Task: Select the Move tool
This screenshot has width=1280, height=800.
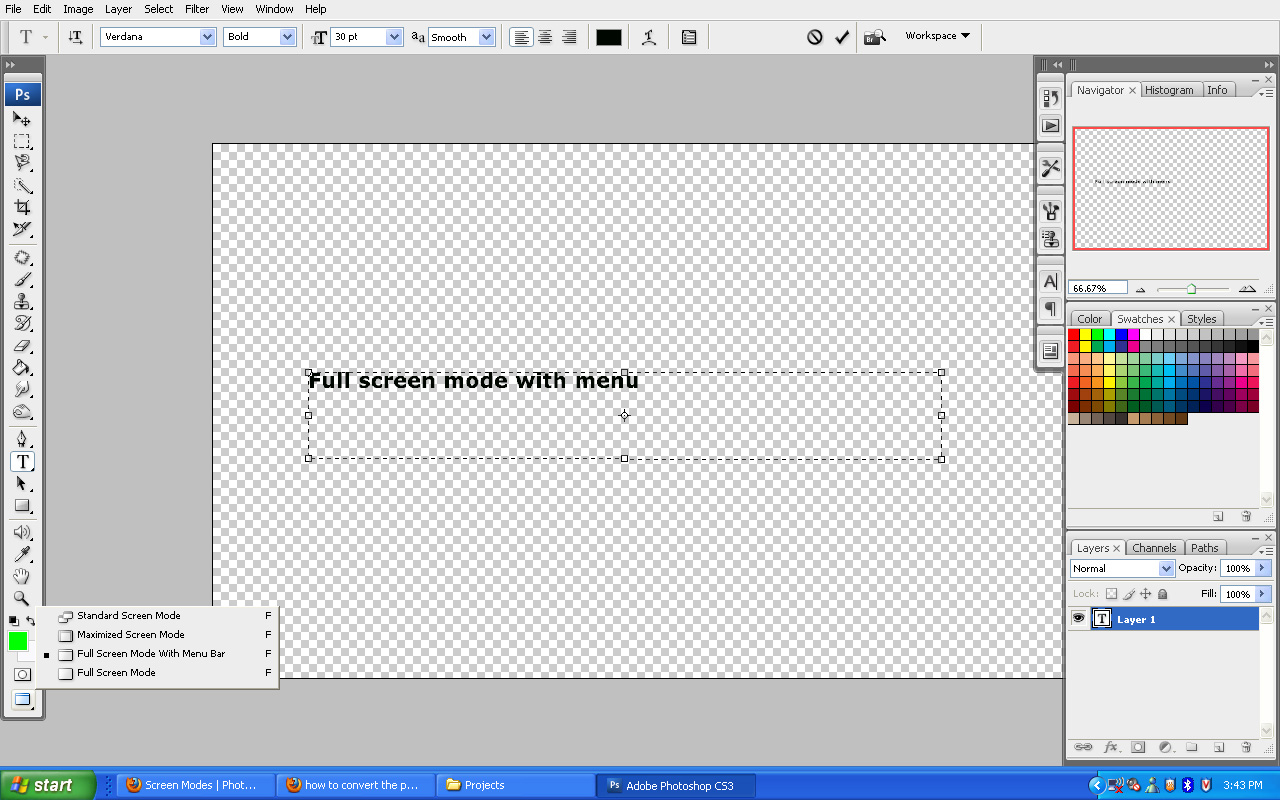Action: [22, 118]
